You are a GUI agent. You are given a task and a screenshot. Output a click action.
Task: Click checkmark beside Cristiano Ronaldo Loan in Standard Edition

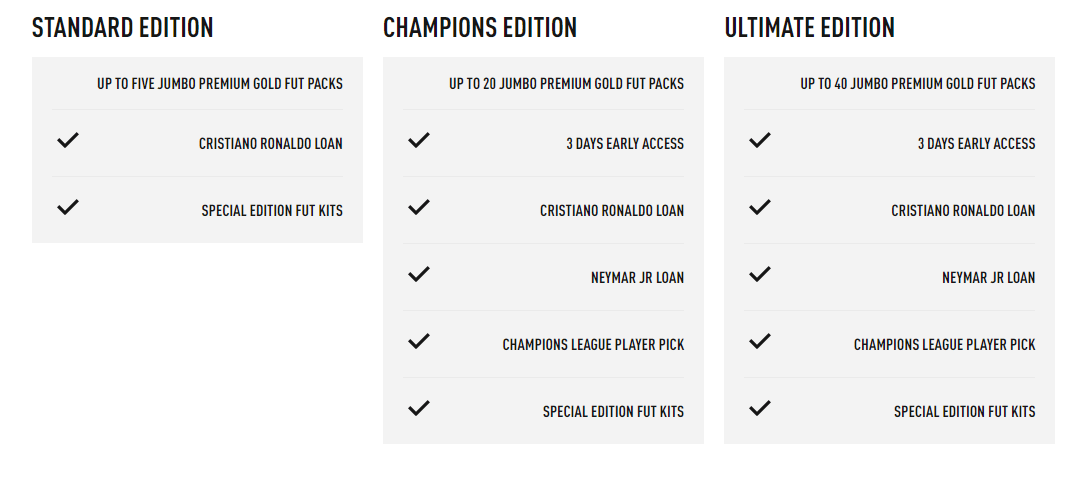(67, 141)
